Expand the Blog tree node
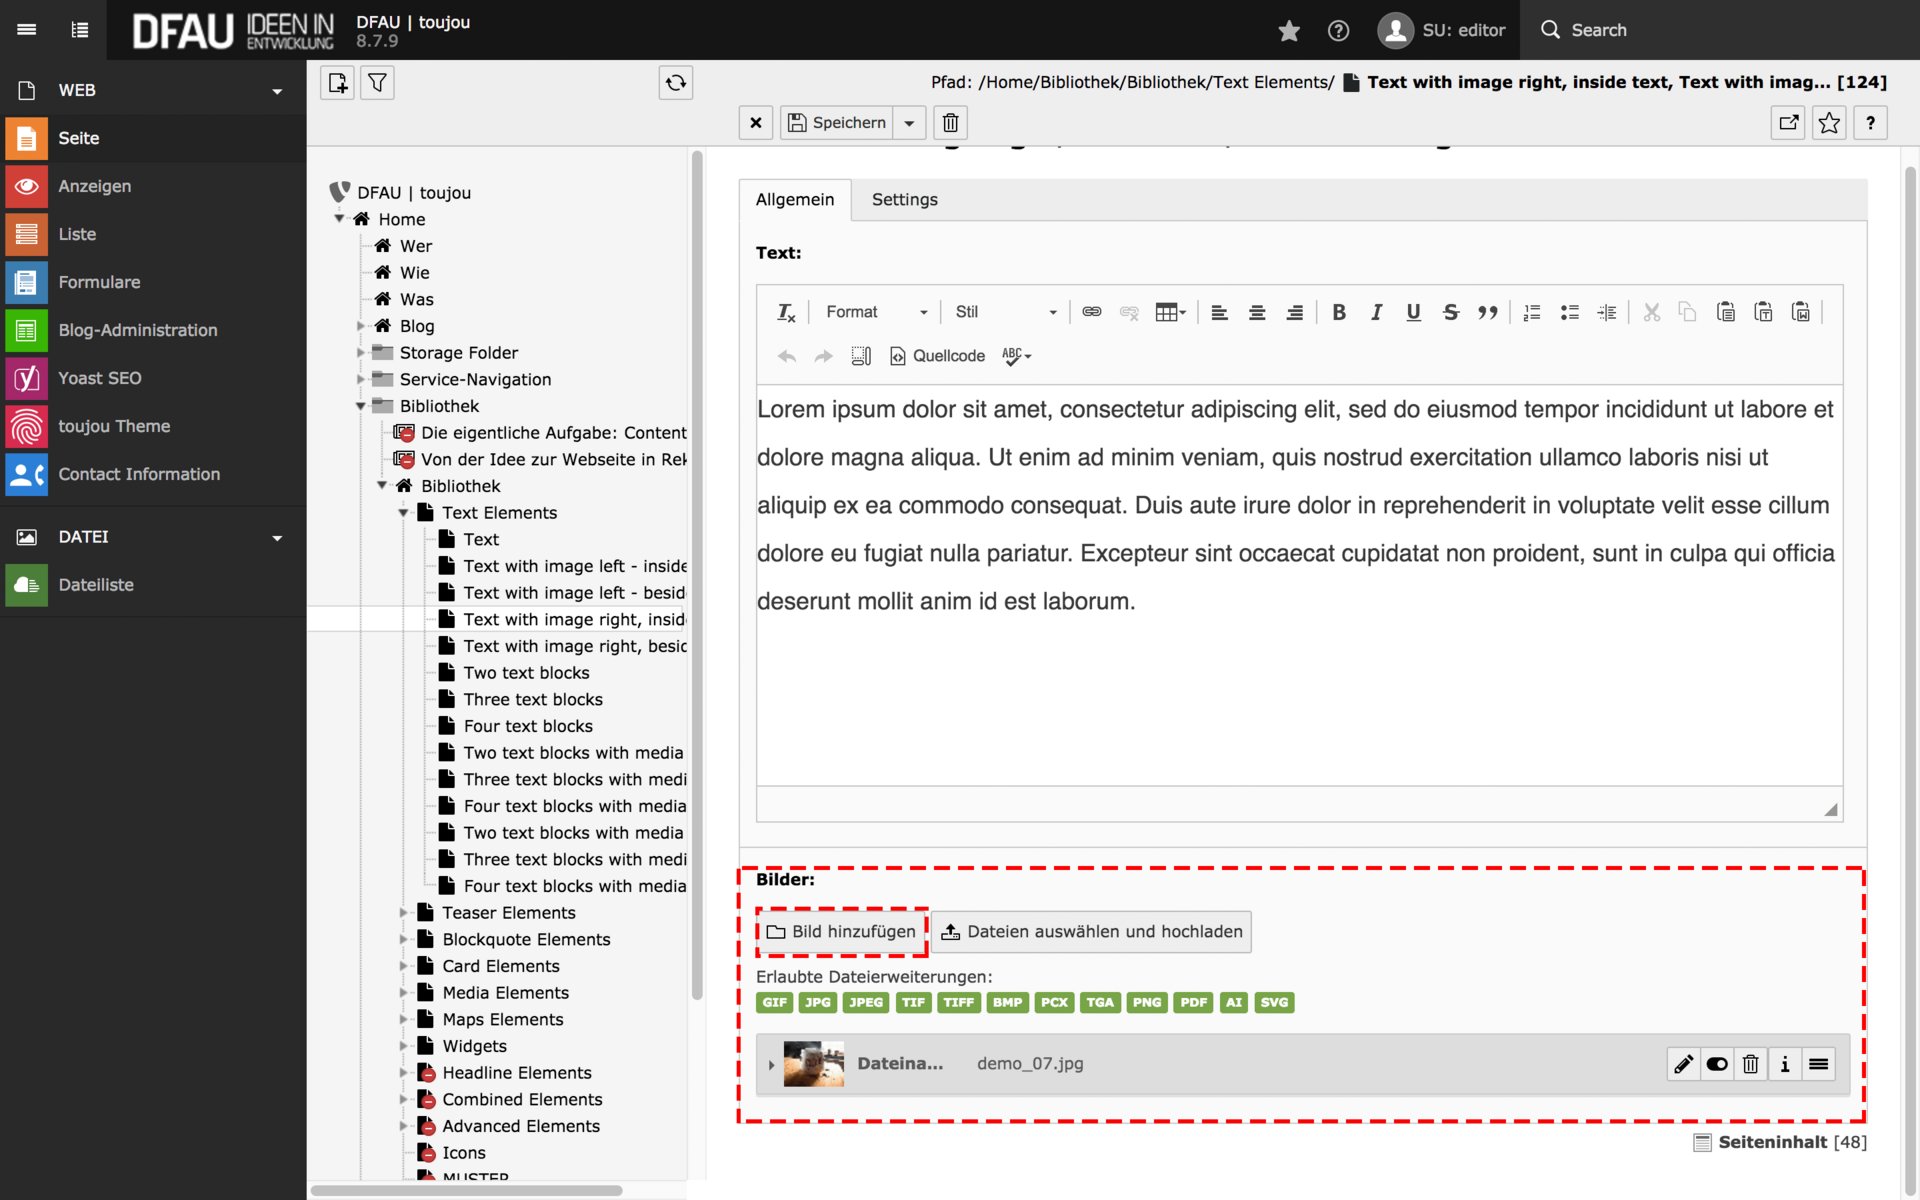This screenshot has height=1200, width=1920. coord(361,326)
